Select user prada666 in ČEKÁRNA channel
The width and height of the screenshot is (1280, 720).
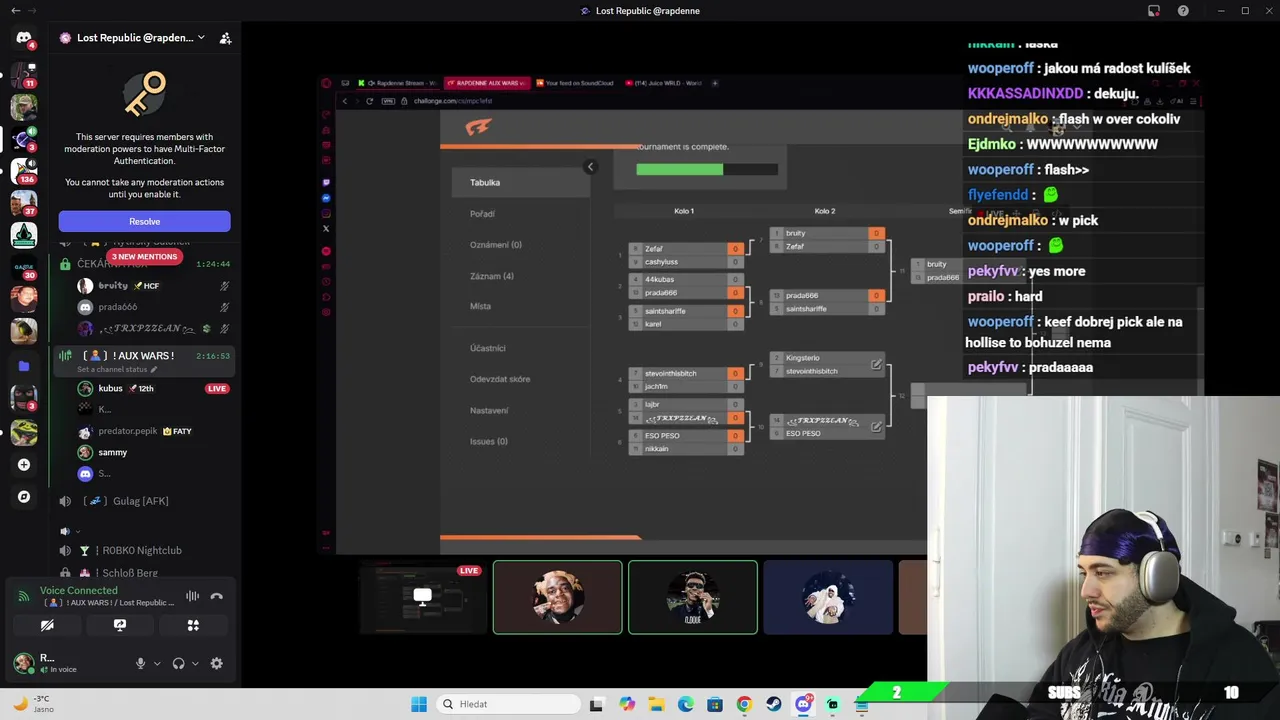[152, 307]
